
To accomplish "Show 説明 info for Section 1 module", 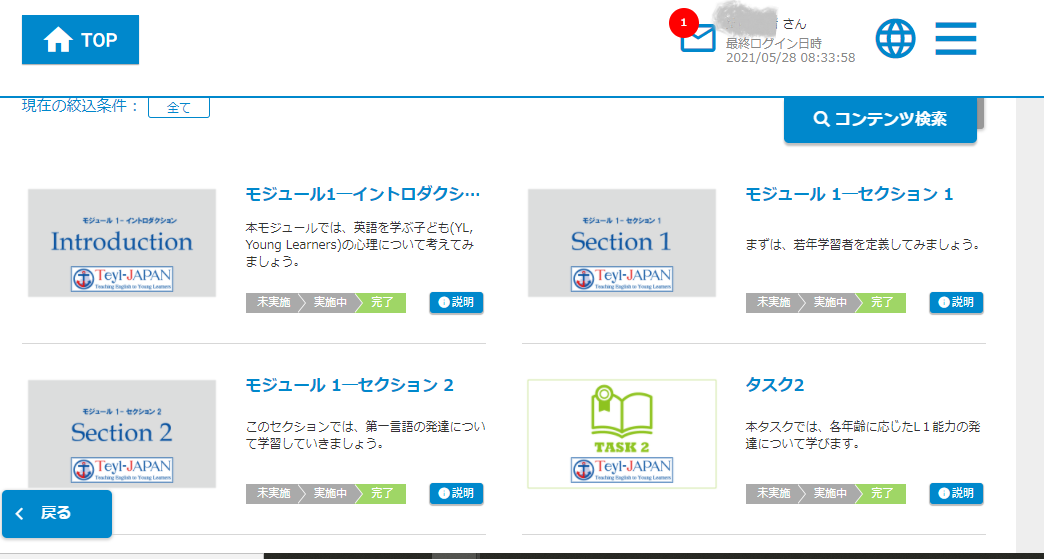I will click(956, 302).
